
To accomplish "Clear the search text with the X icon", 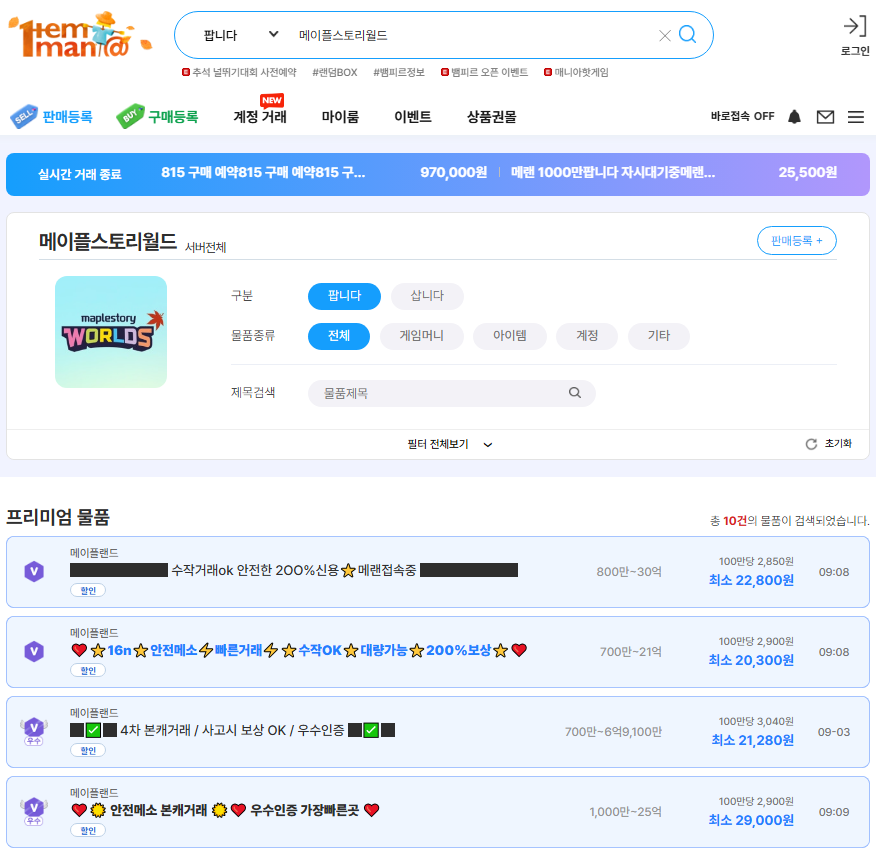I will [x=664, y=36].
